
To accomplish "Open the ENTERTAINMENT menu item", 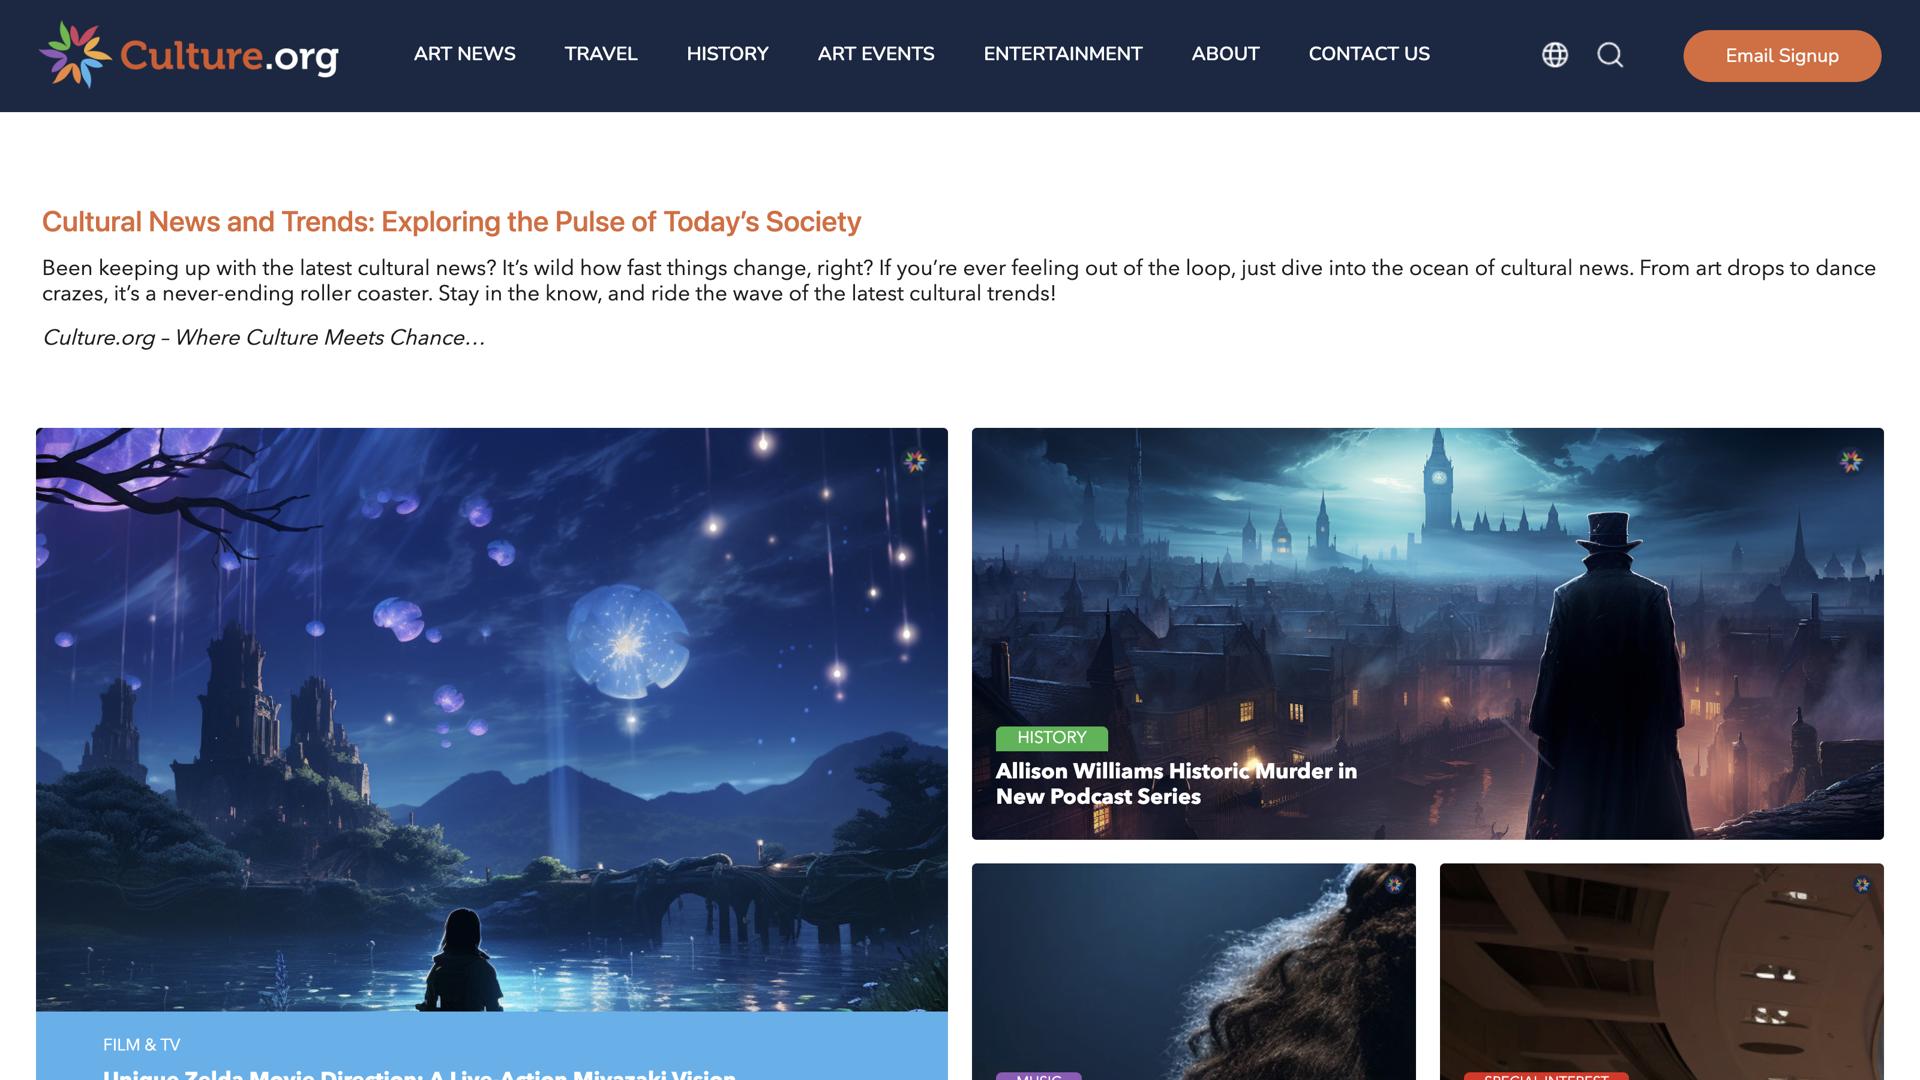I will coord(1063,54).
